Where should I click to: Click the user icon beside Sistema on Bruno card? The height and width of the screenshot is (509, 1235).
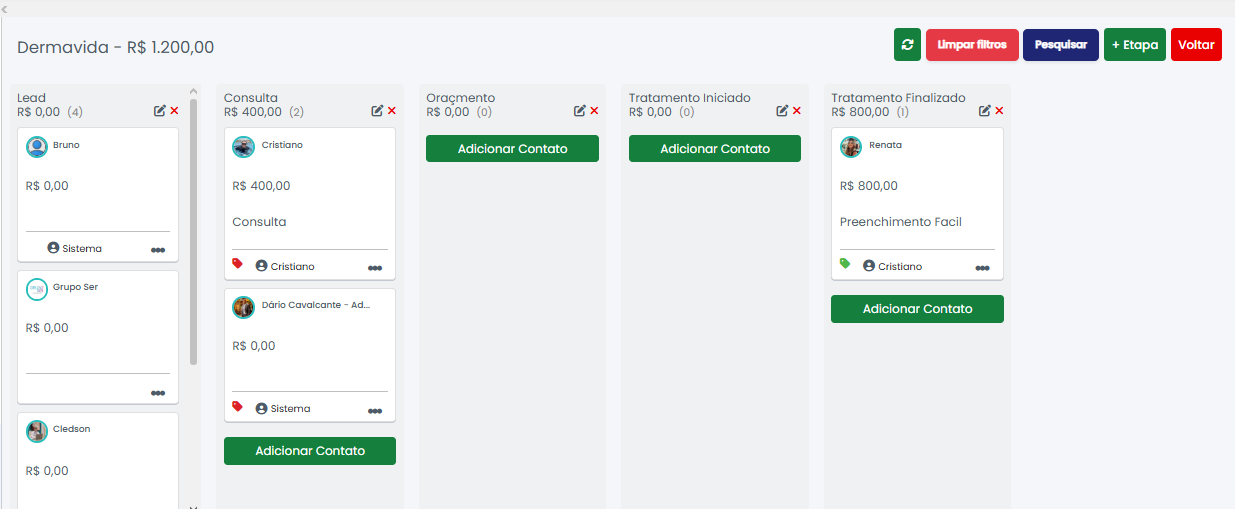click(x=53, y=247)
